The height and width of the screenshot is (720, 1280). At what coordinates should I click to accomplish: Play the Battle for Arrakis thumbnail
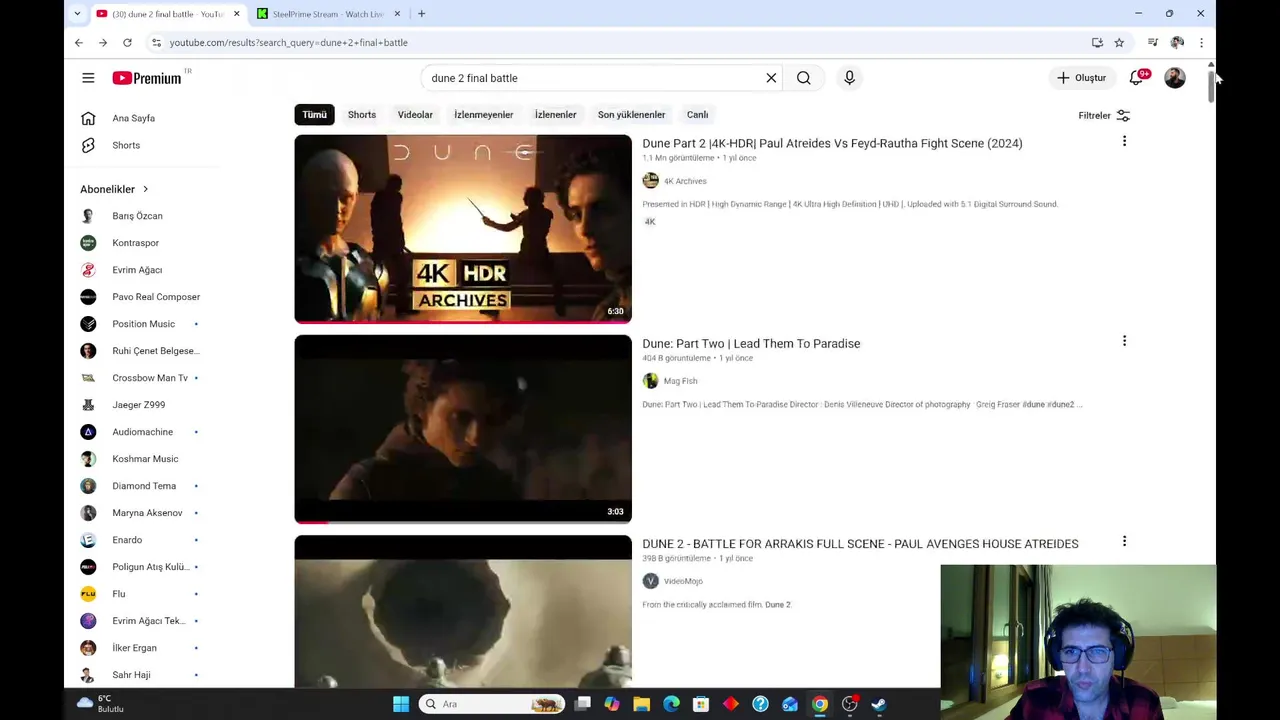463,611
